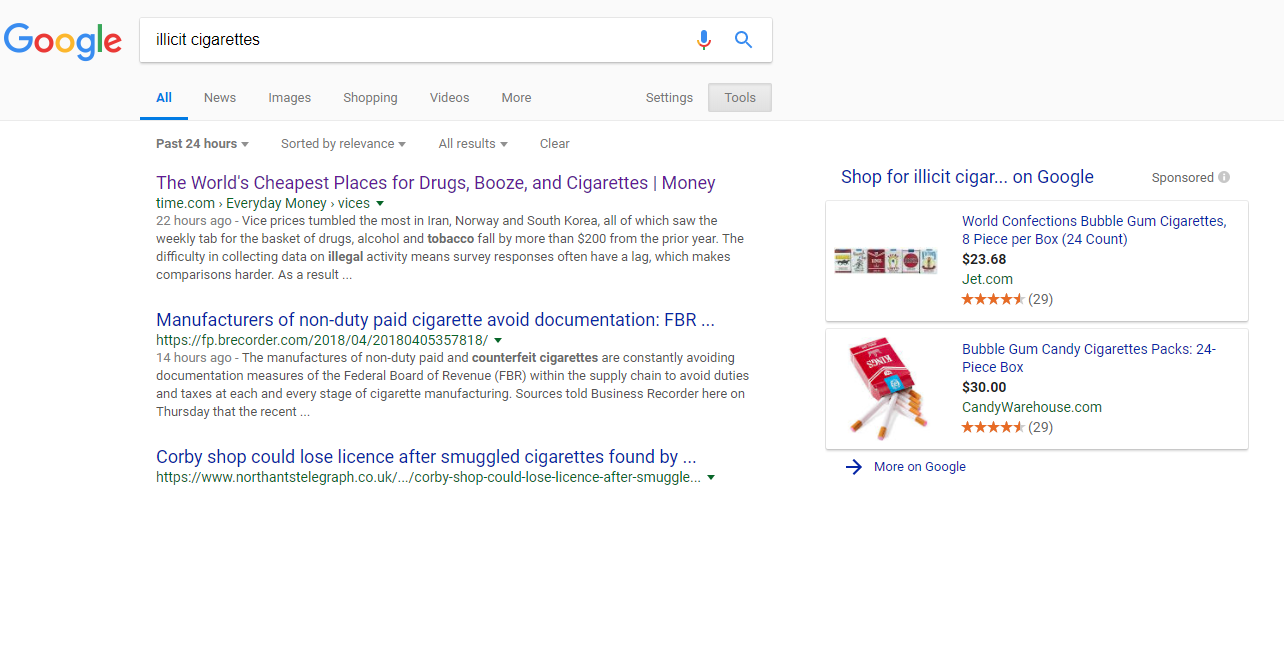Open the Sorted by relevance dropdown

(x=343, y=144)
